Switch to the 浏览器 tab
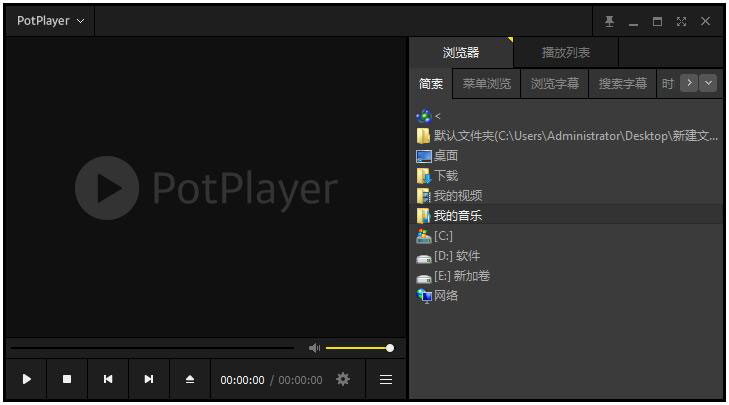 [x=461, y=53]
